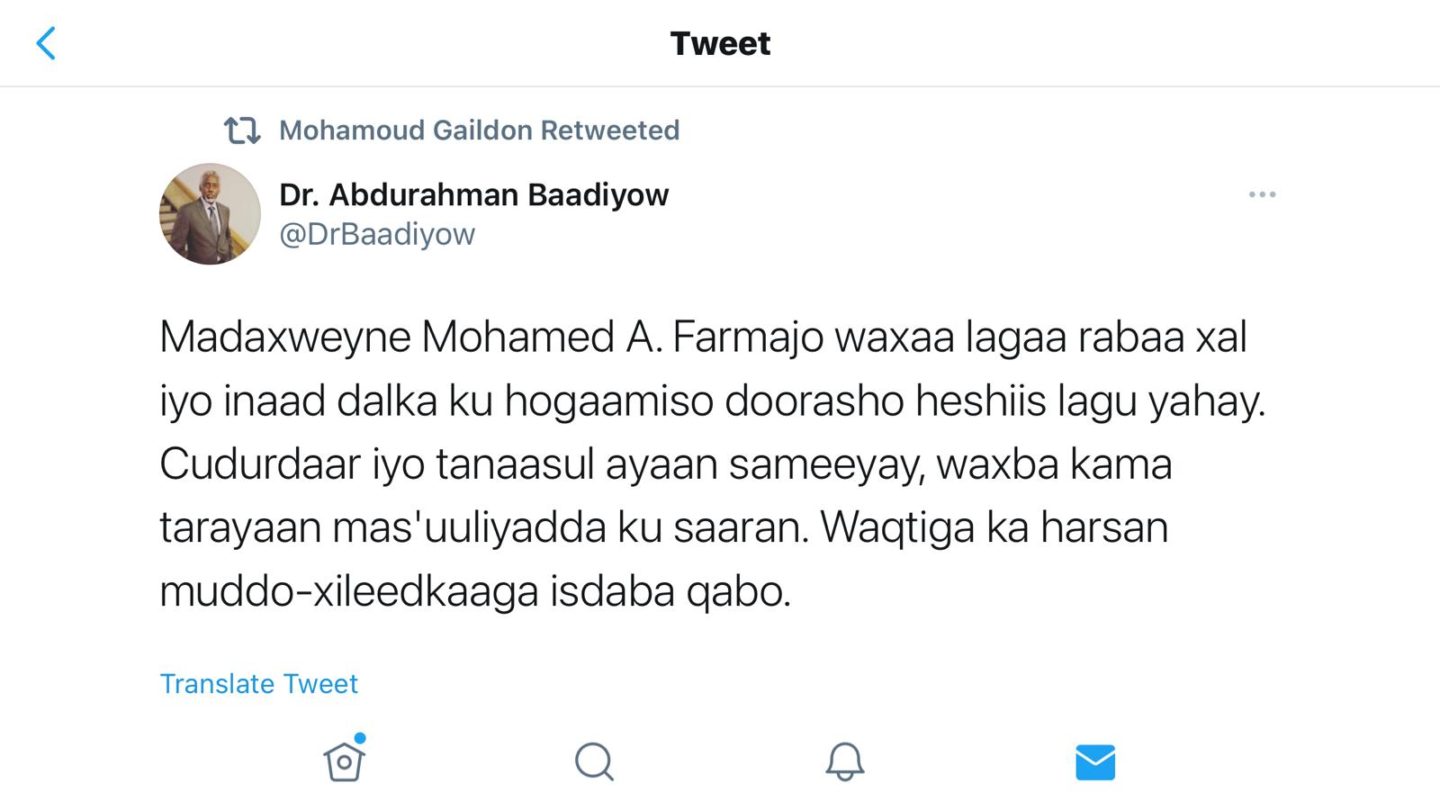This screenshot has height=810, width=1440.
Task: Open the Home tab icon
Action: coord(343,762)
